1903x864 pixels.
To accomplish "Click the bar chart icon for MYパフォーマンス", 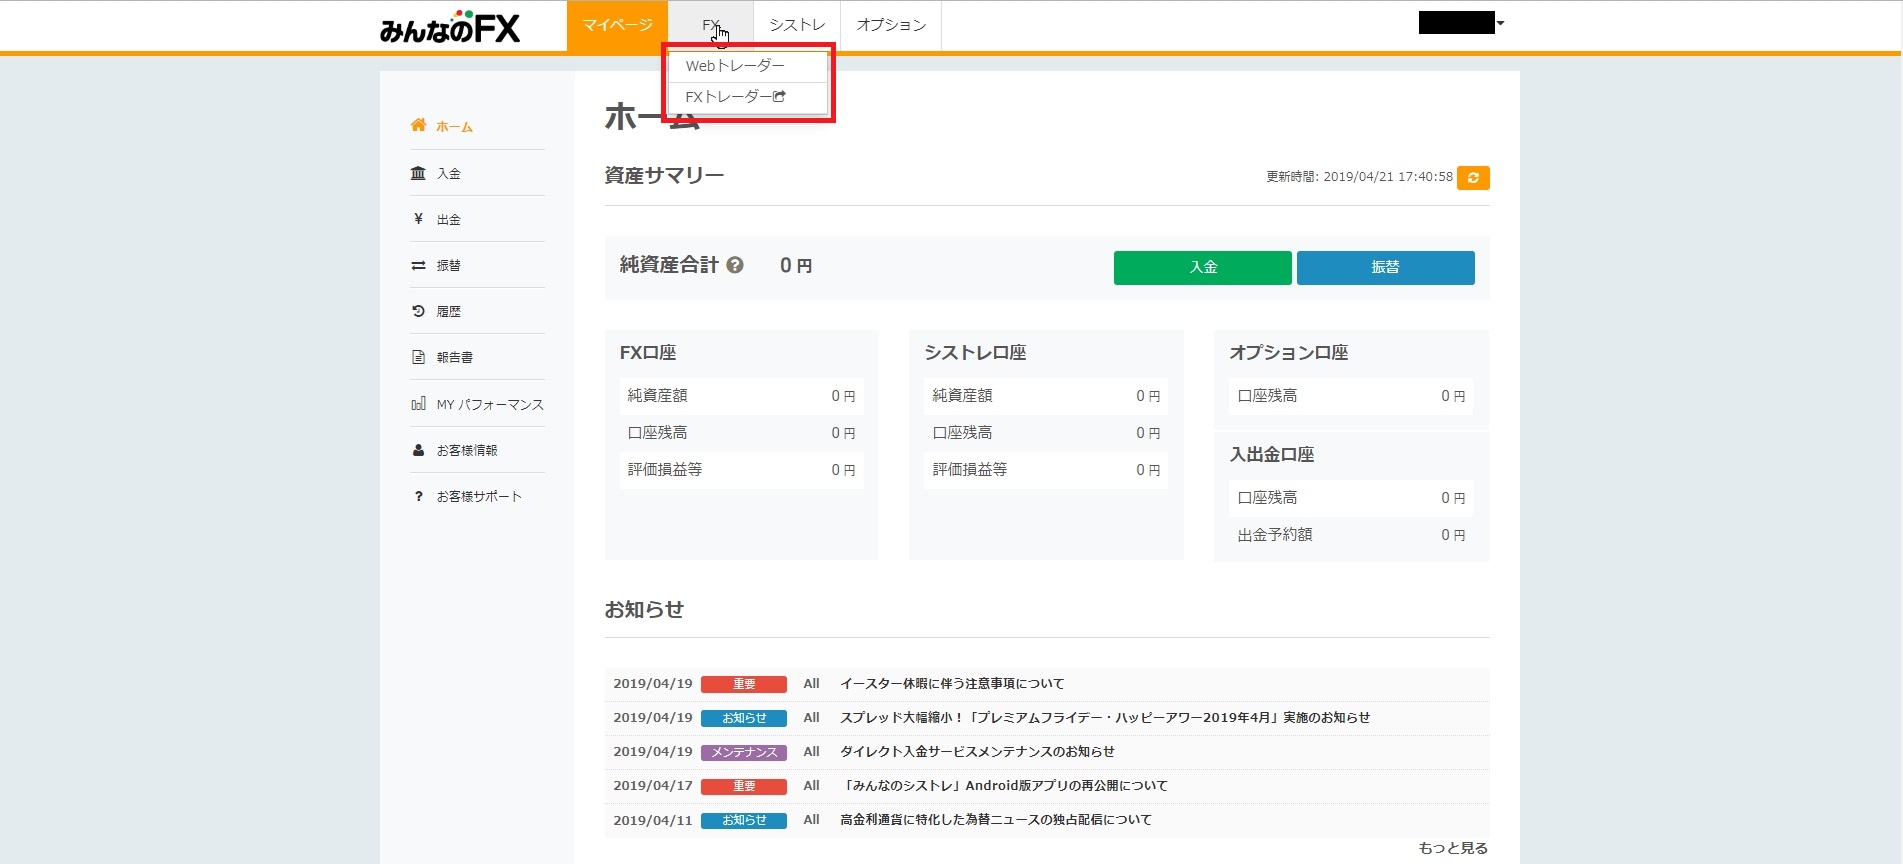I will point(418,404).
